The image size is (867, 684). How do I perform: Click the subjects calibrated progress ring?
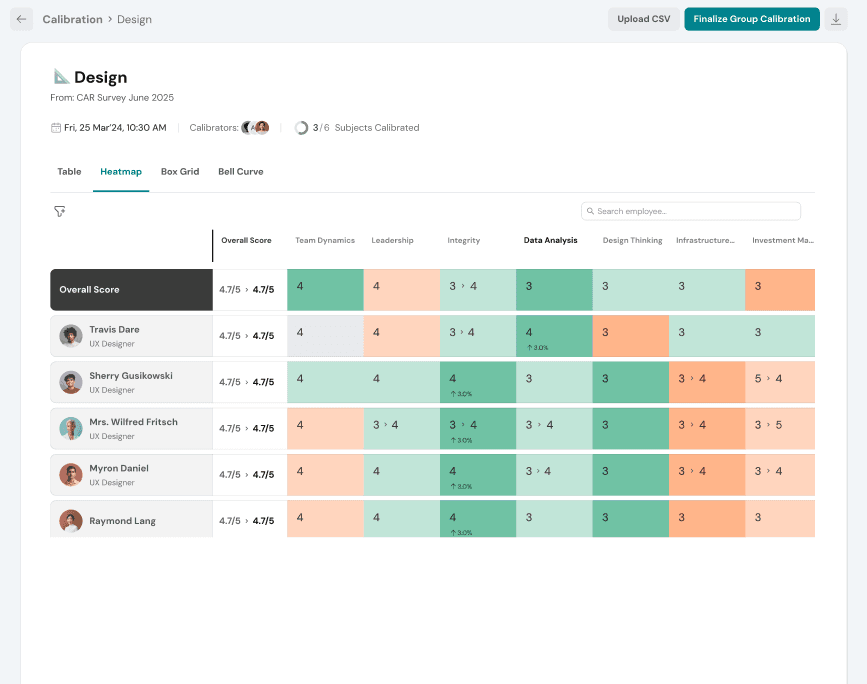(301, 128)
